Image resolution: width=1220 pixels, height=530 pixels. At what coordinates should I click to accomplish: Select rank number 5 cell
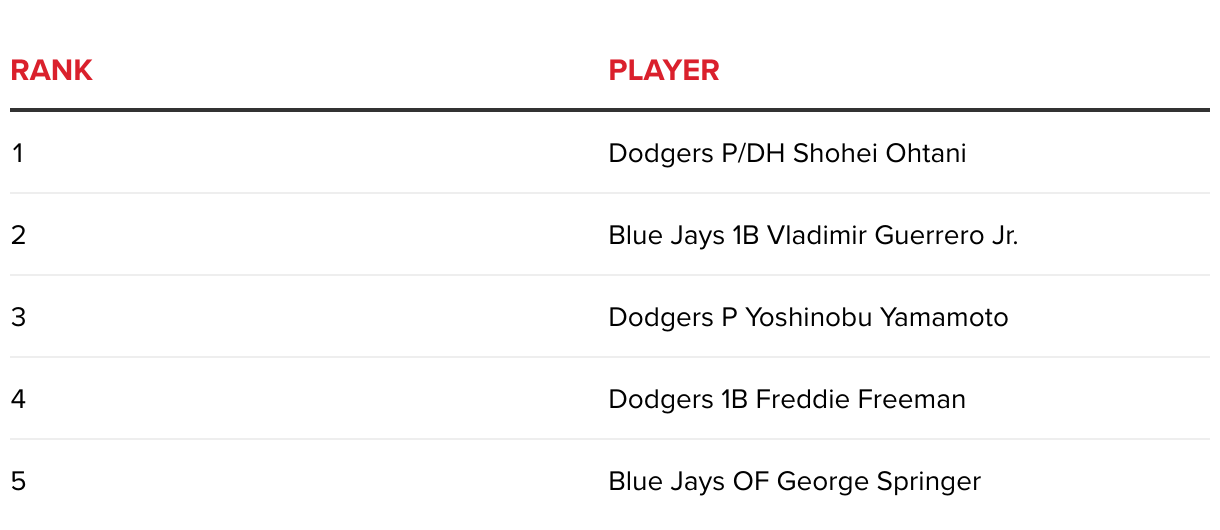[x=18, y=481]
